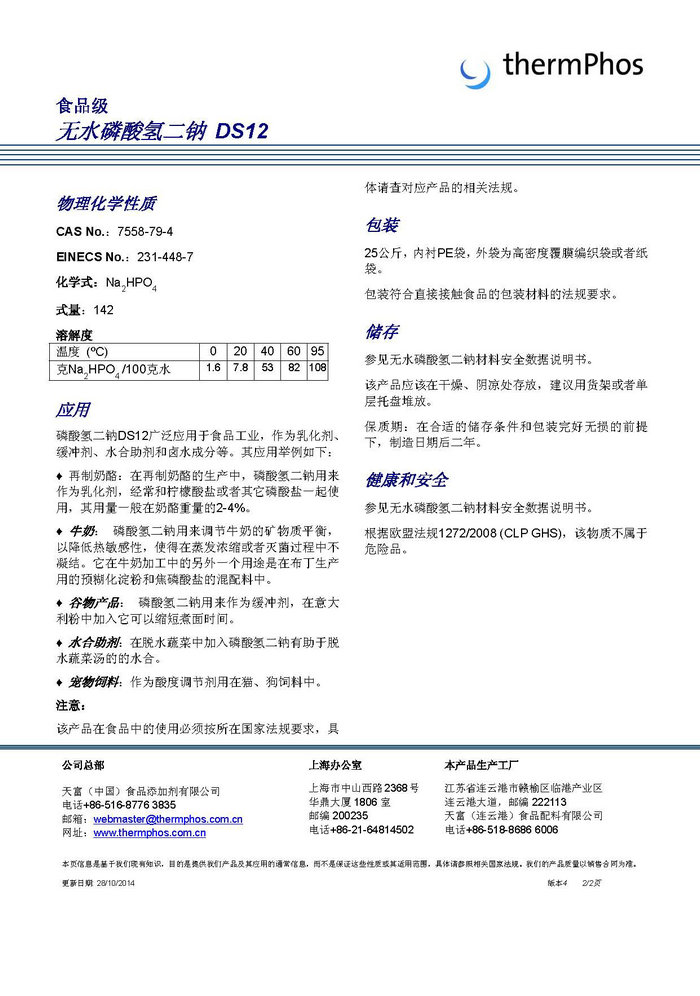Select the solubility cell 7.8
Viewport: 700px width, 996px height.
click(240, 368)
